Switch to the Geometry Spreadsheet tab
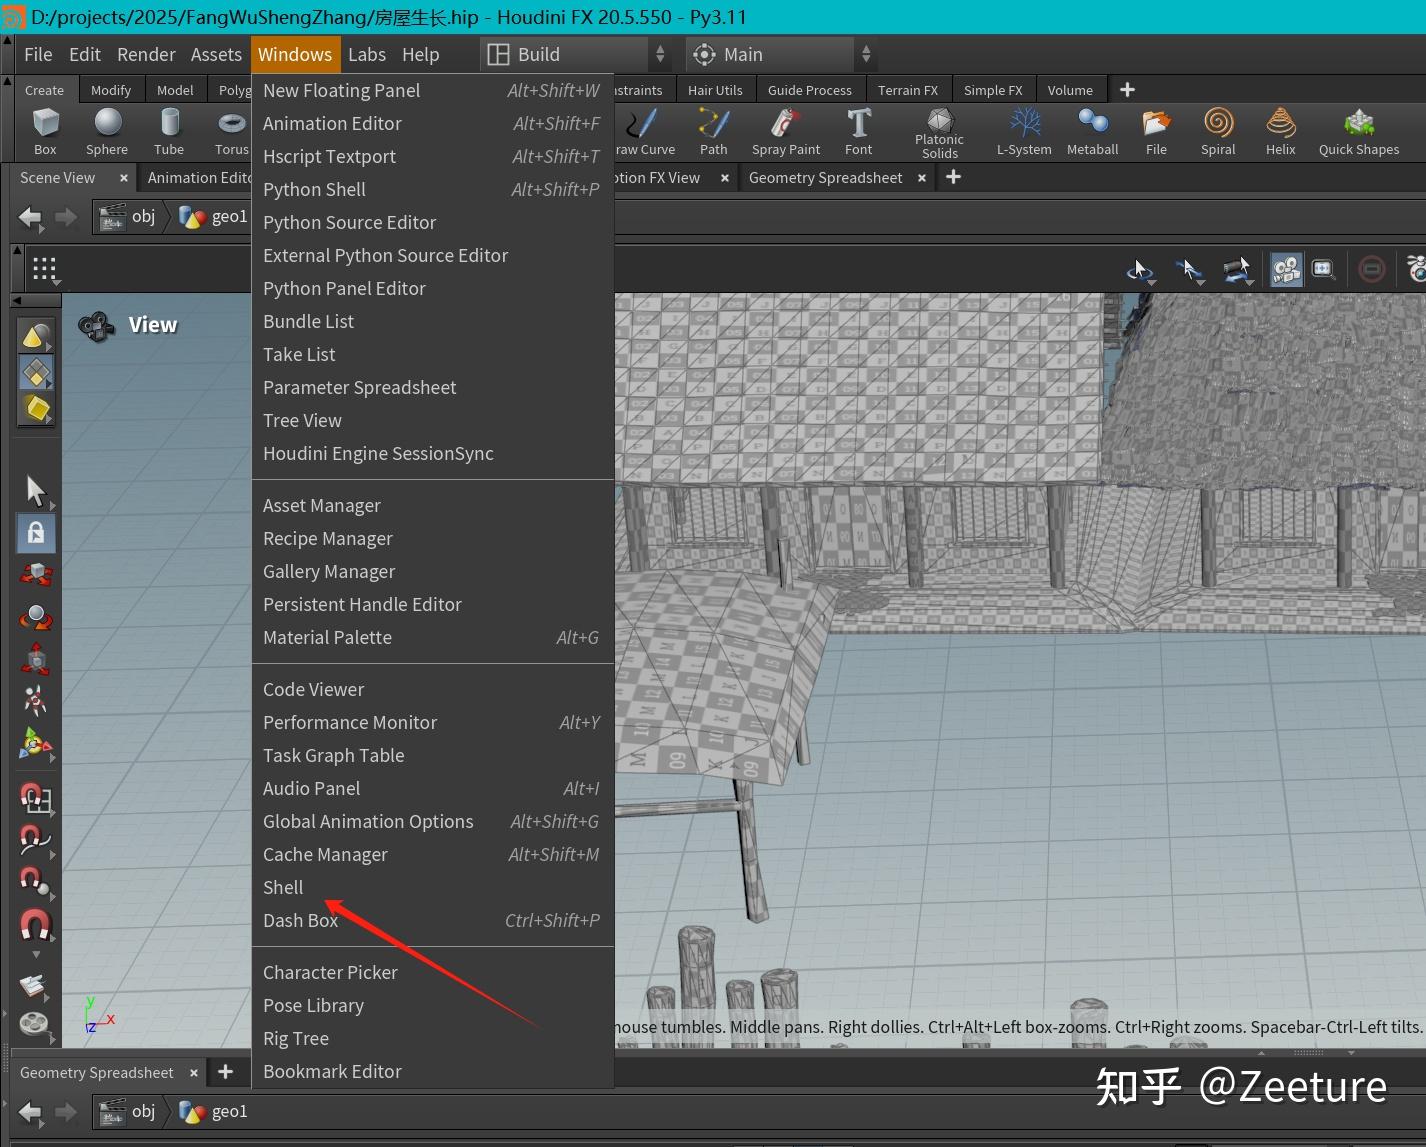 click(x=825, y=178)
